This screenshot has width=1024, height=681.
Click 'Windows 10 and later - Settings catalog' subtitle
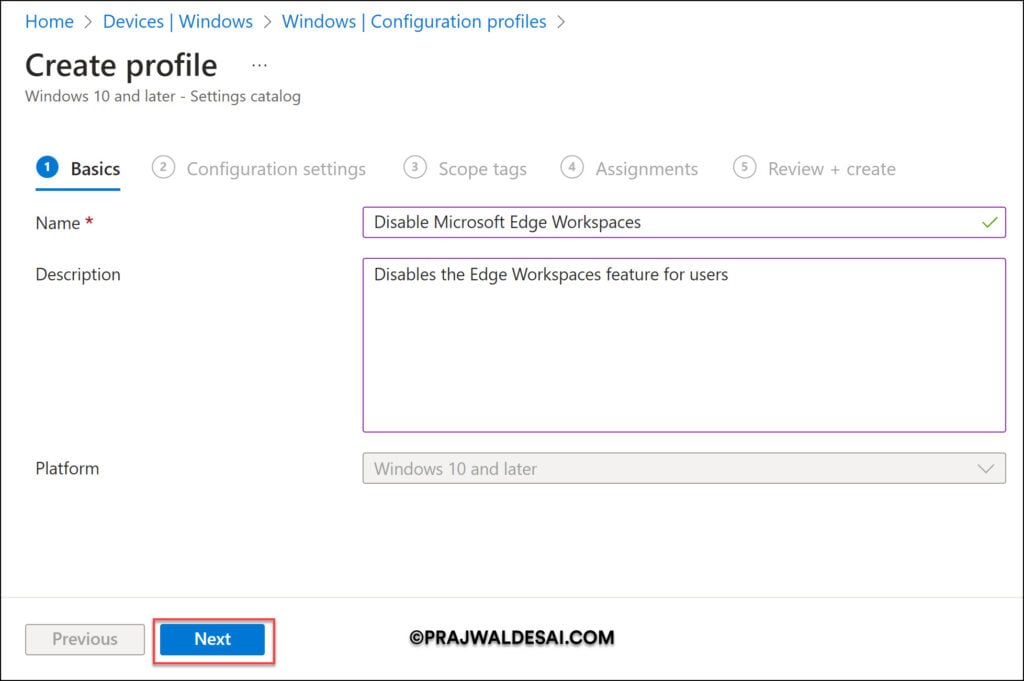pyautogui.click(x=163, y=97)
